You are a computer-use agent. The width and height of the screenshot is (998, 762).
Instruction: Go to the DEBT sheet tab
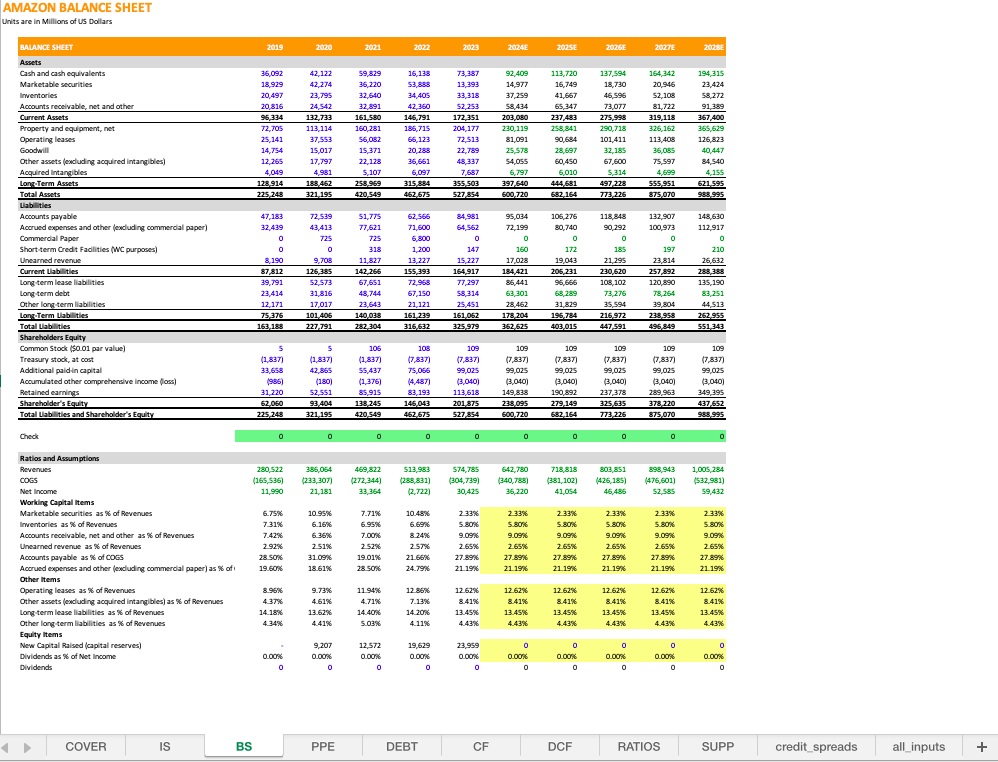click(x=402, y=746)
